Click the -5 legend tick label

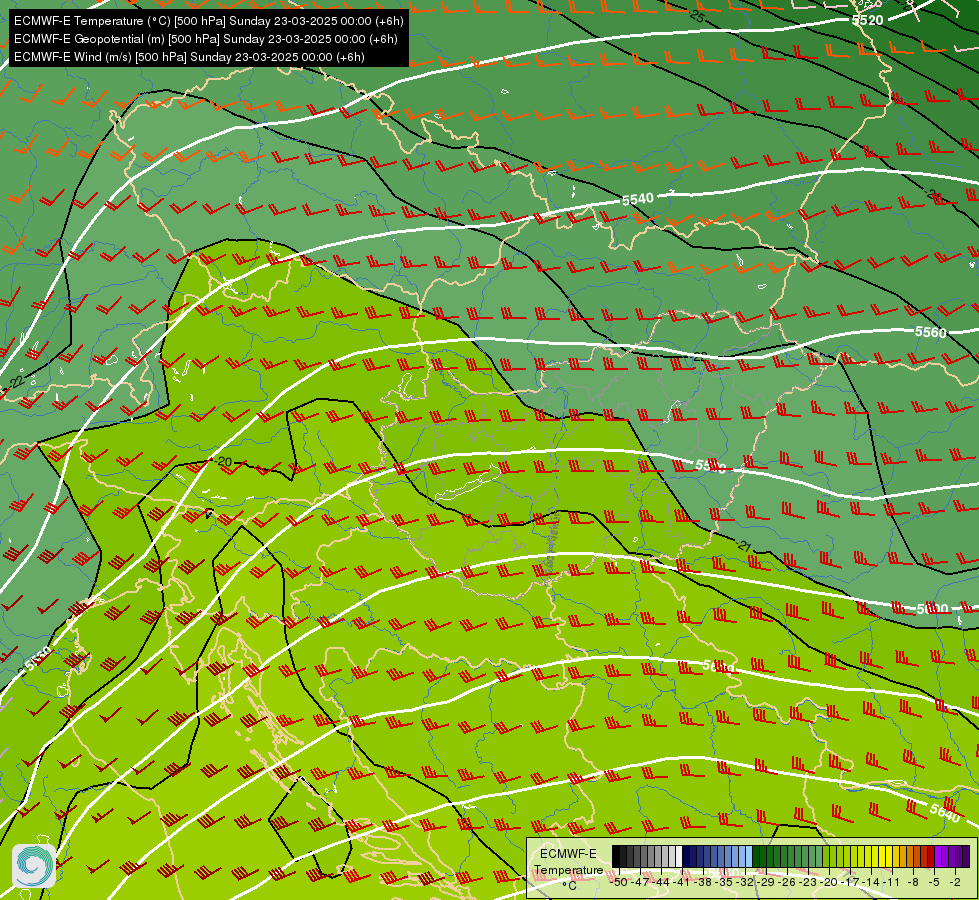pos(934,882)
